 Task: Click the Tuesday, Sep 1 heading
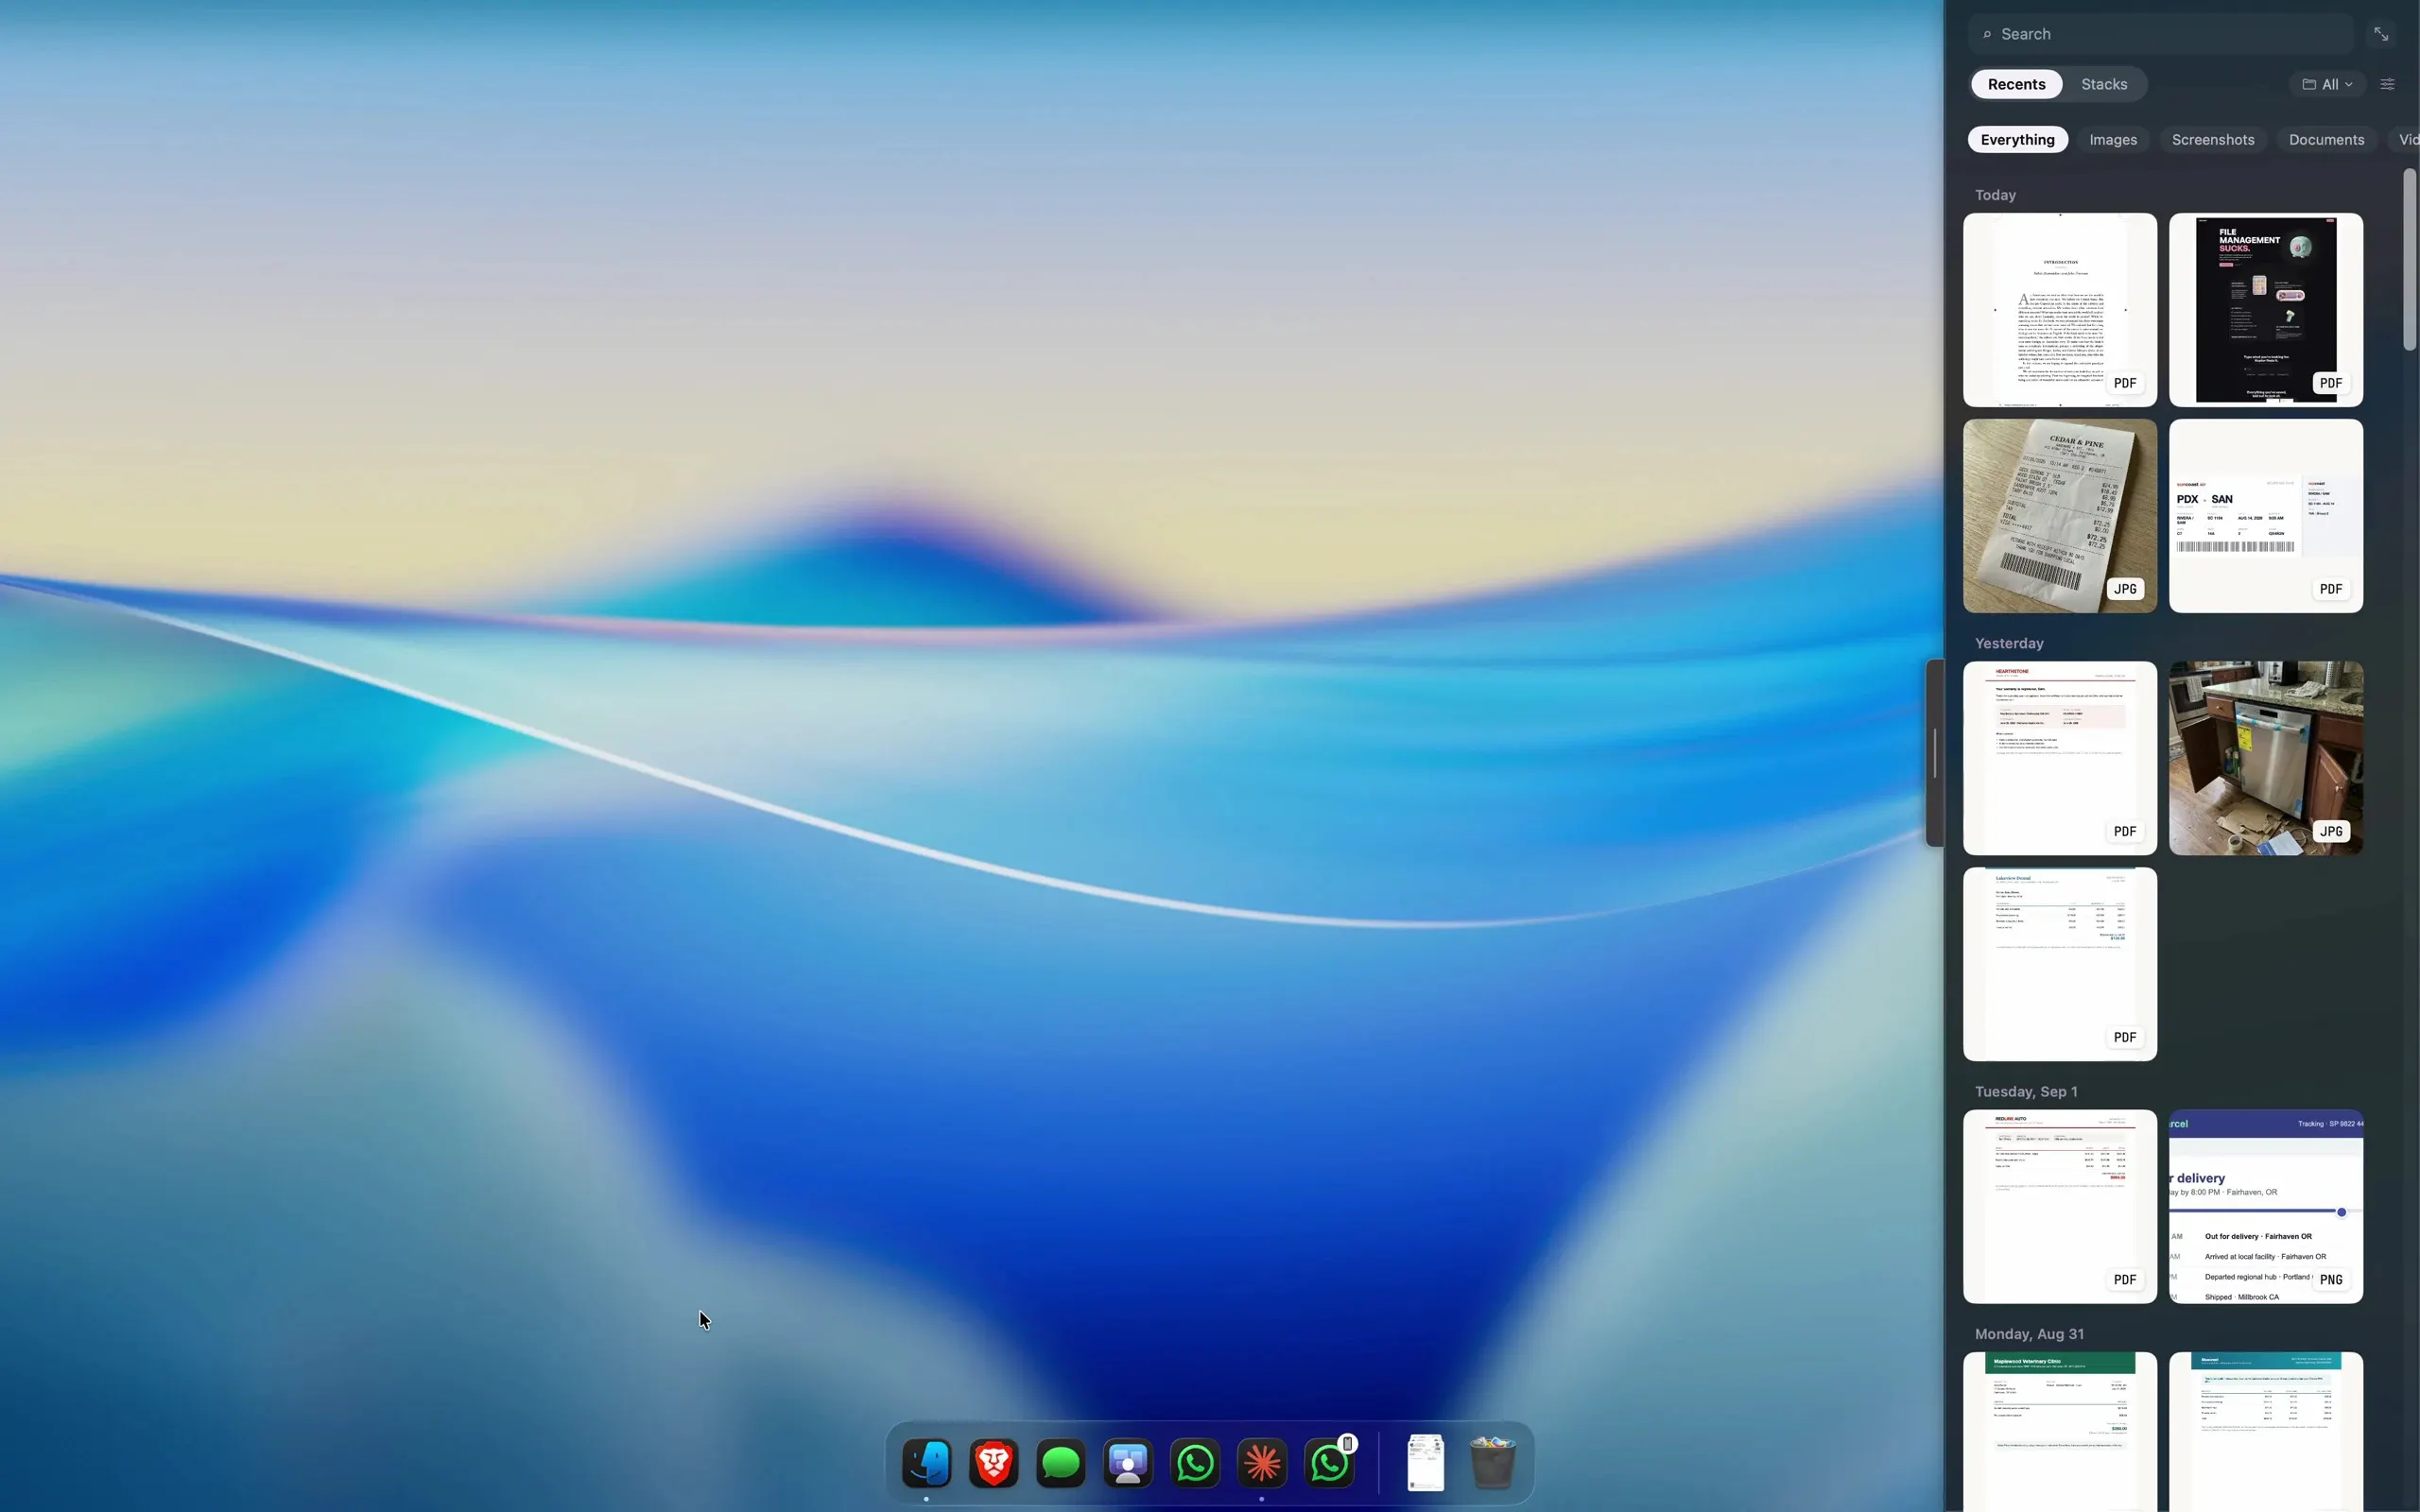click(x=2026, y=1091)
